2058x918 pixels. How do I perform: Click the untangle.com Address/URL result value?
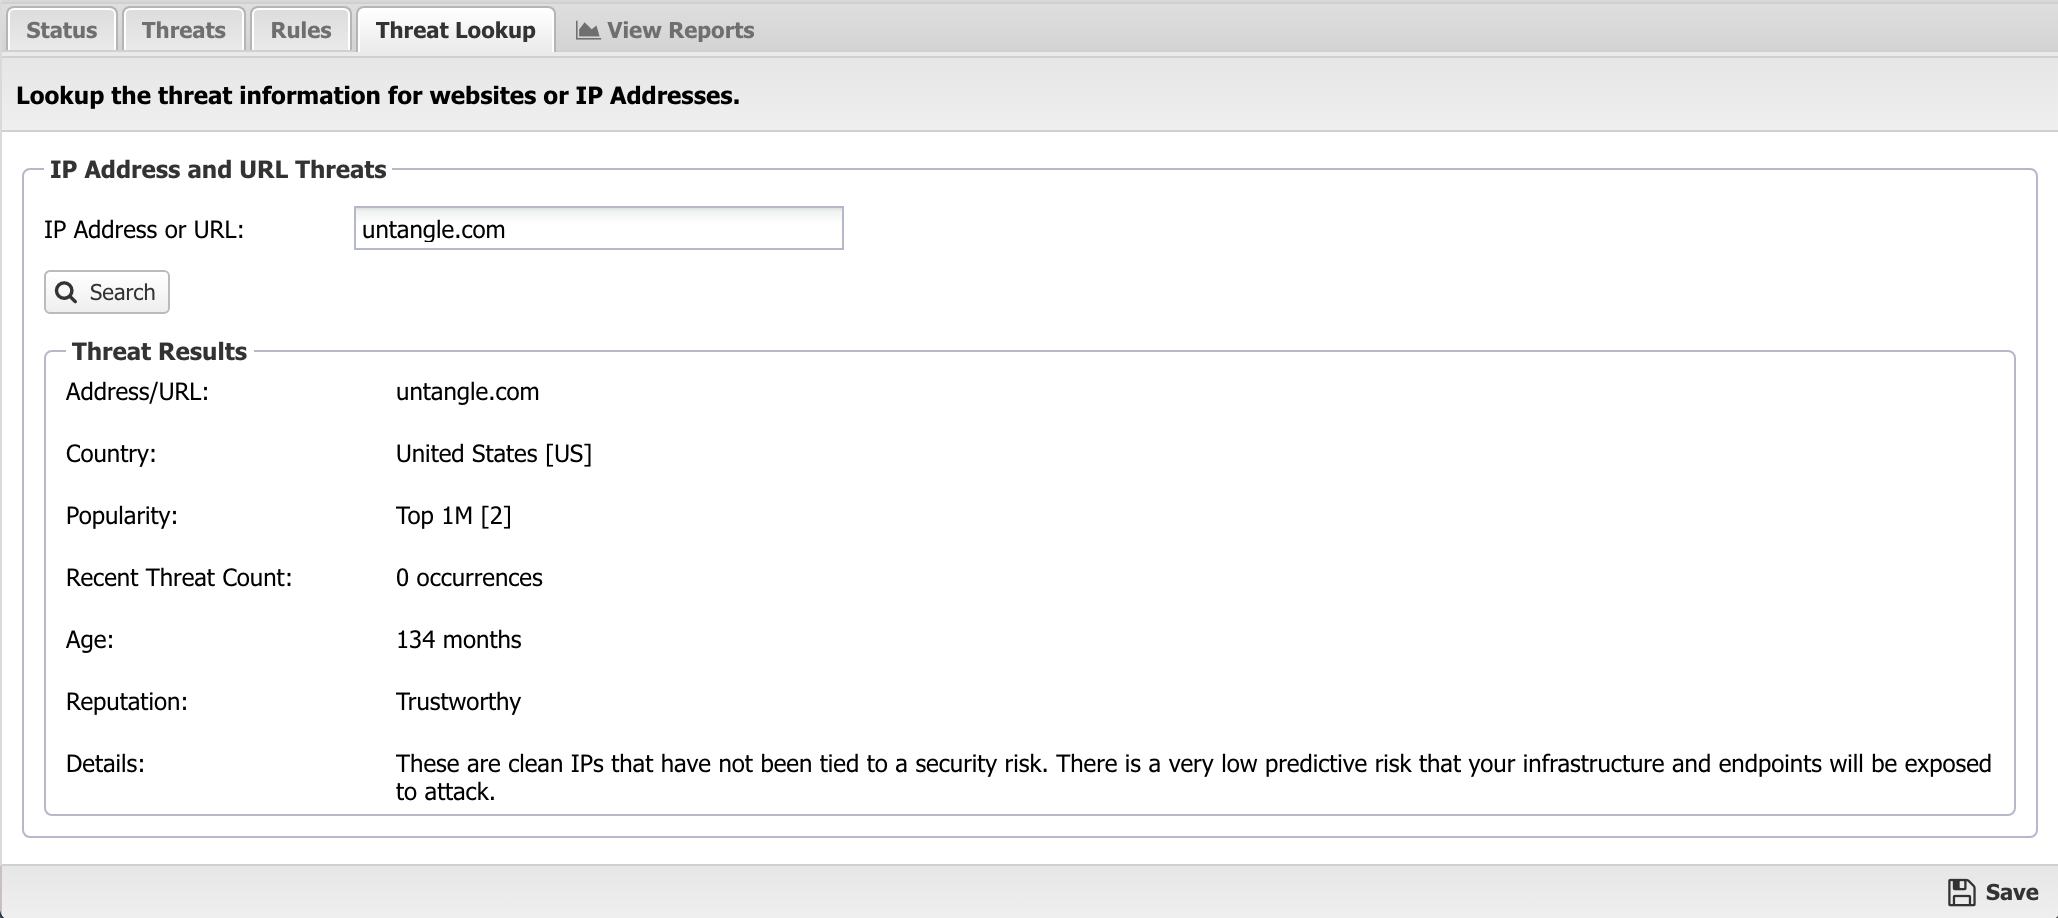467,392
